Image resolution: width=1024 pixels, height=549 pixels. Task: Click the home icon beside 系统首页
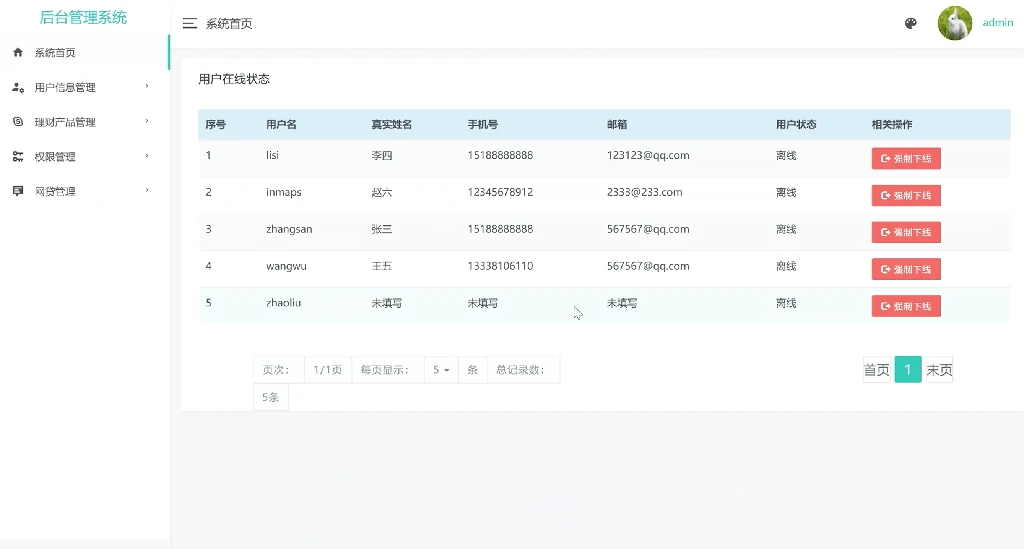pos(18,53)
